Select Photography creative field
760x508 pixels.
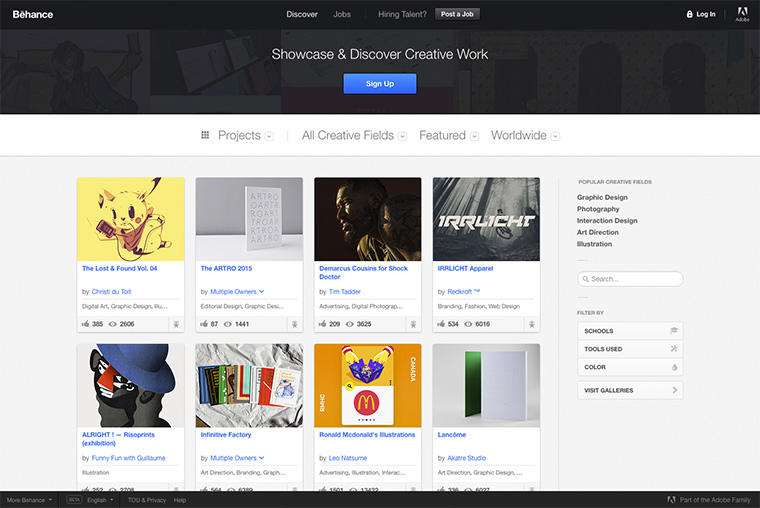(x=598, y=209)
